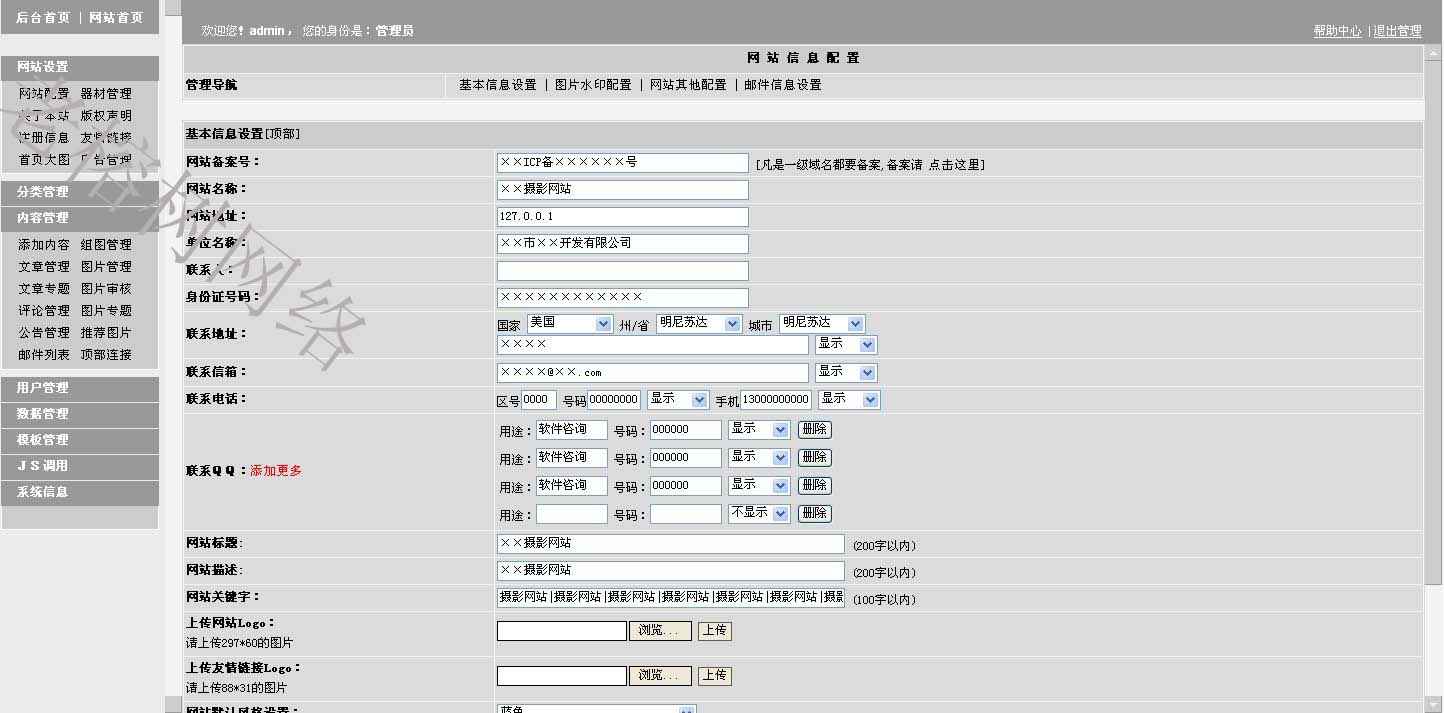Expand 数据管理 sidebar section
This screenshot has height=713, width=1444.
tap(80, 414)
